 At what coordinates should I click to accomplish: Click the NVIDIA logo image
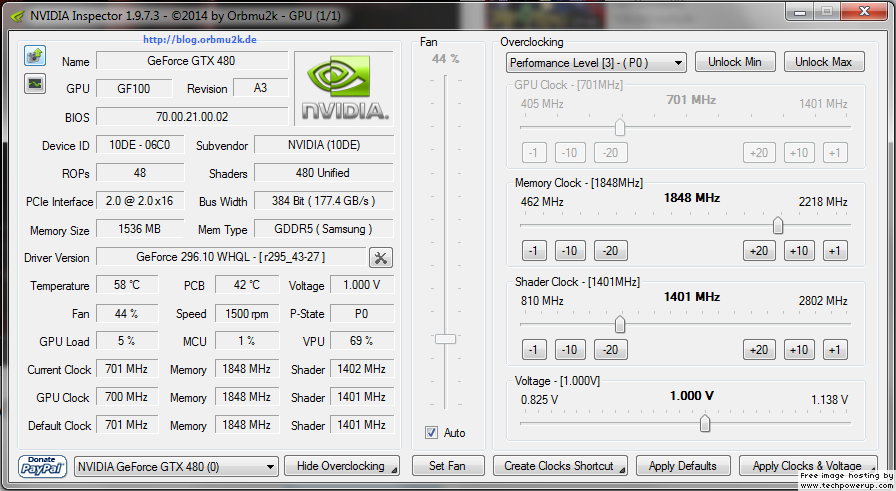pyautogui.click(x=344, y=89)
